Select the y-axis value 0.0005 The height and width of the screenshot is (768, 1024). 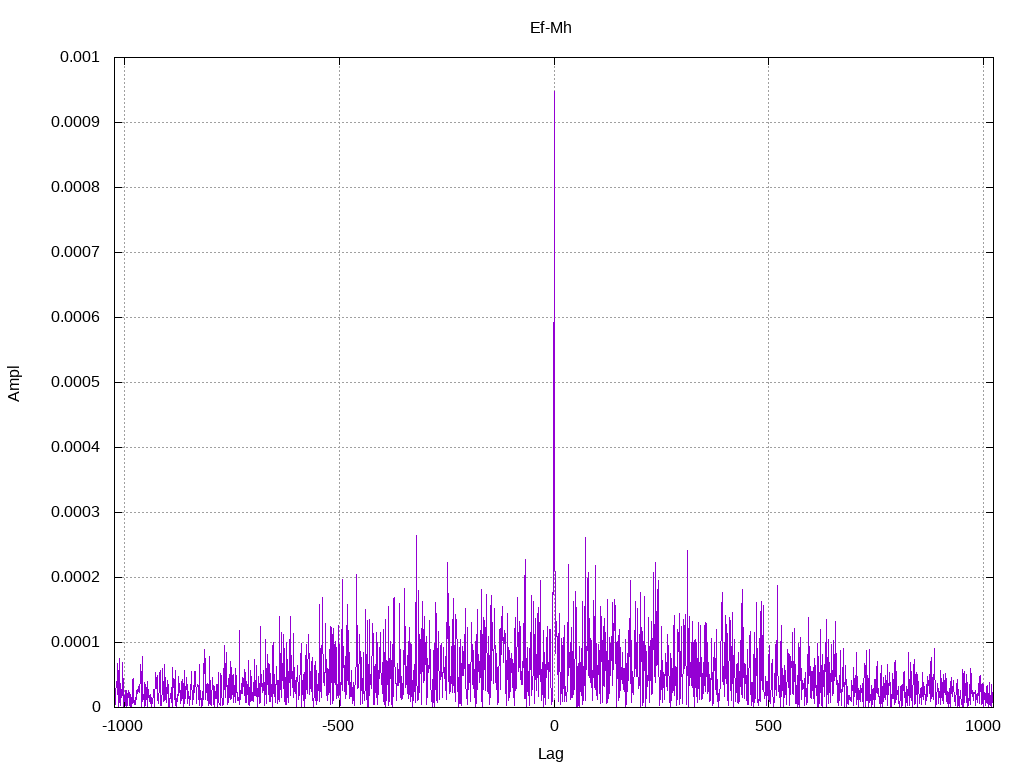click(75, 382)
